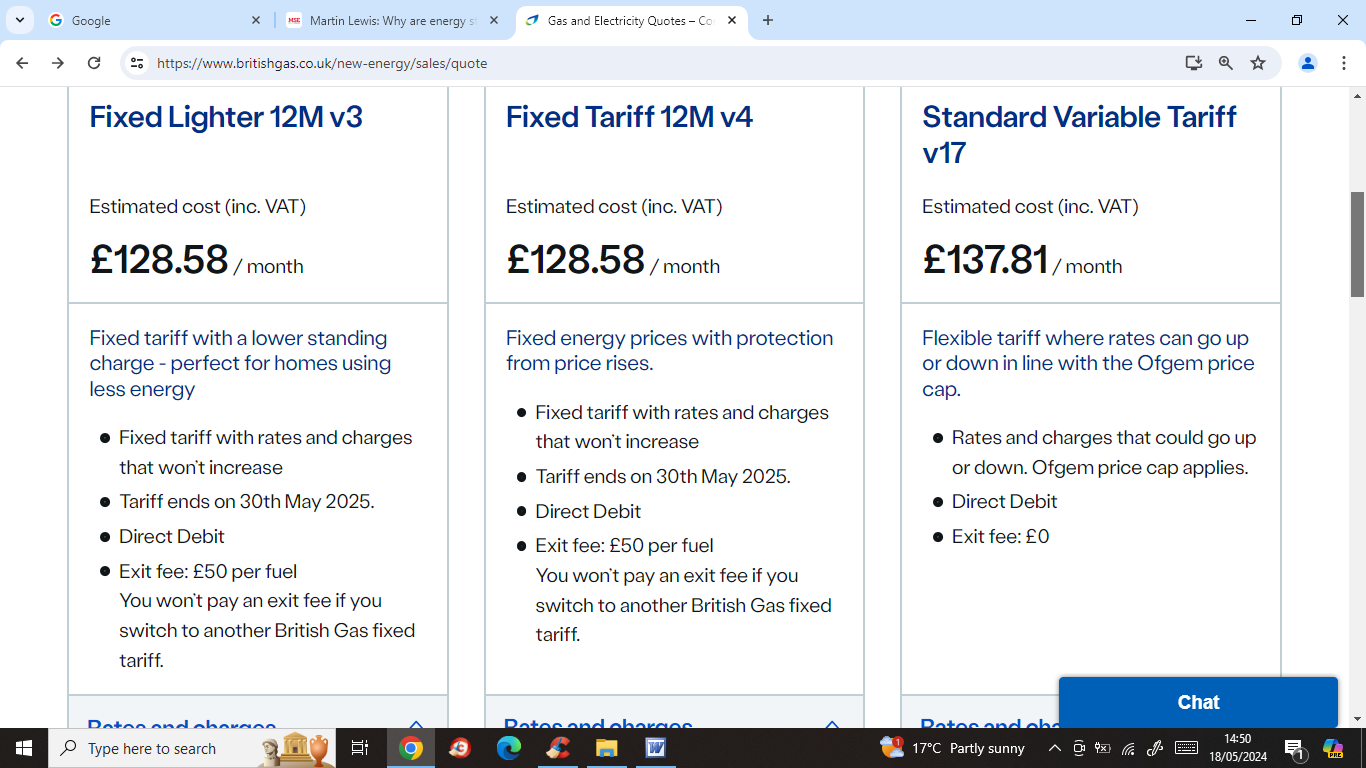Select the Standard Variable Tariff v17 heading
Screen dimensions: 1366x768
tap(1079, 135)
